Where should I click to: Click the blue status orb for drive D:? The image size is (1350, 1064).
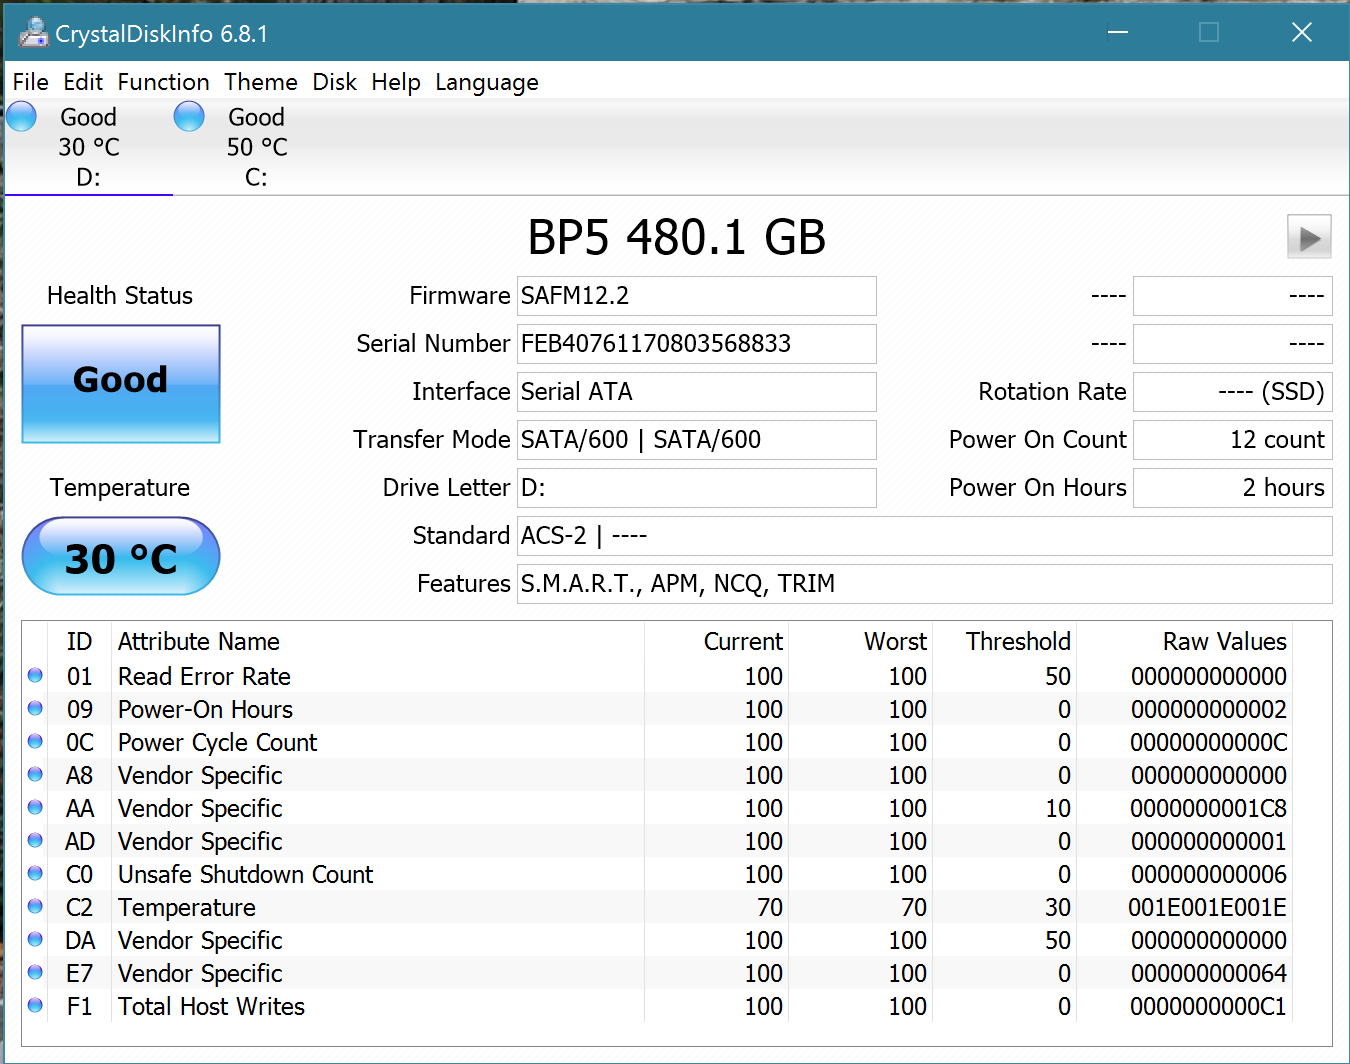click(x=21, y=117)
